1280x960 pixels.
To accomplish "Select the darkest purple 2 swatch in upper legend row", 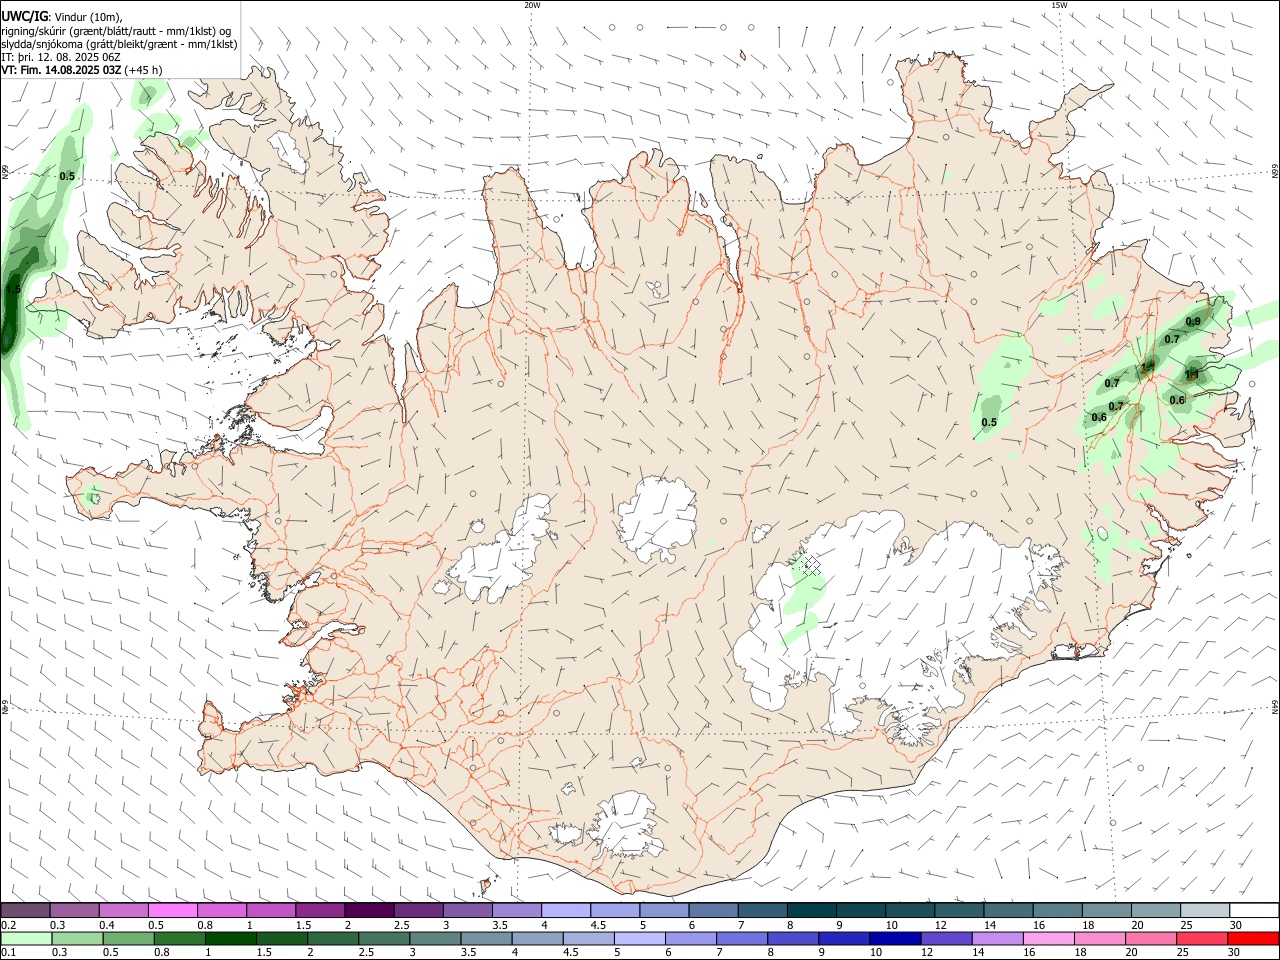I will click(369, 910).
